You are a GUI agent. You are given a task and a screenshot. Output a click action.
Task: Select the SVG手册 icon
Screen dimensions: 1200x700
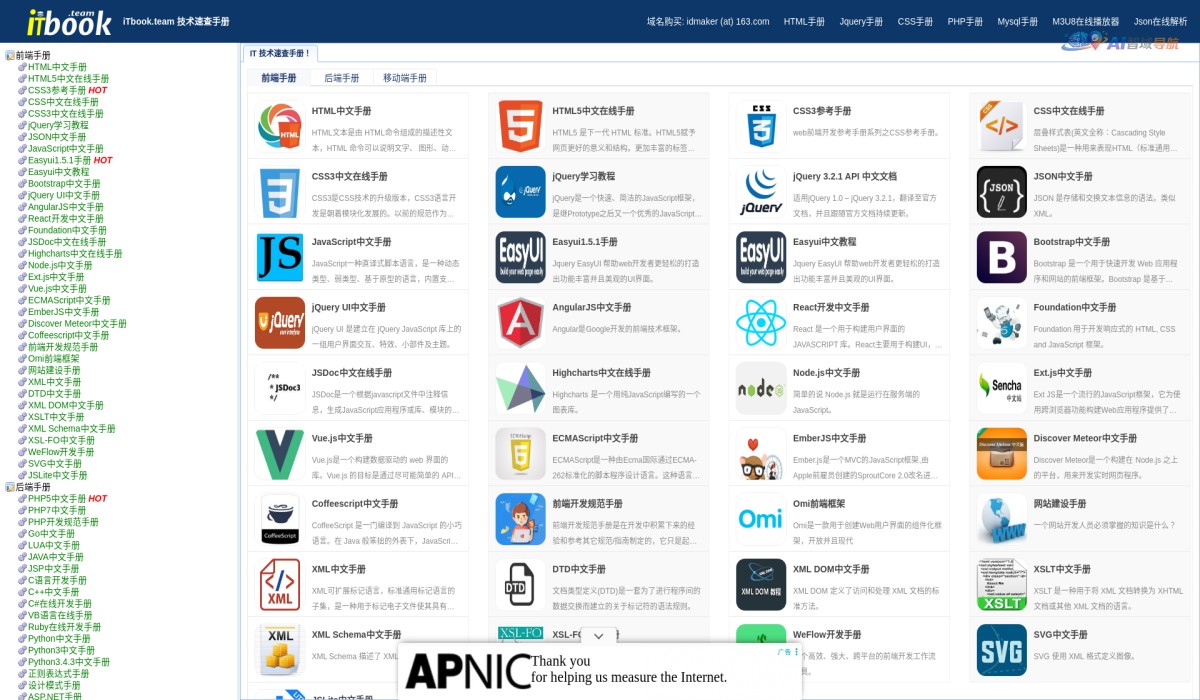coord(1001,650)
